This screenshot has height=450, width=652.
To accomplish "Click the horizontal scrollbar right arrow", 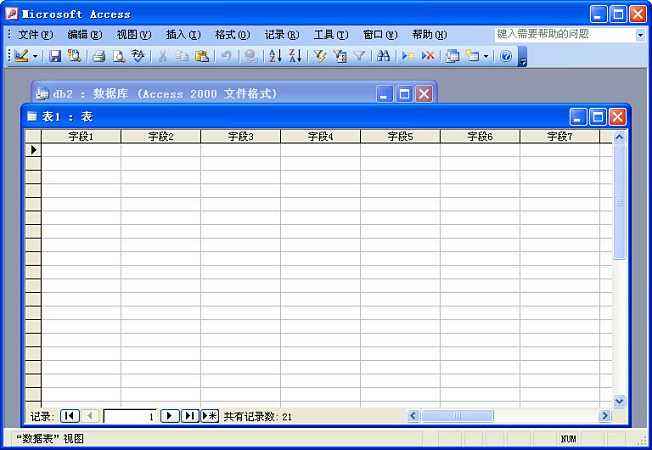I will point(605,415).
